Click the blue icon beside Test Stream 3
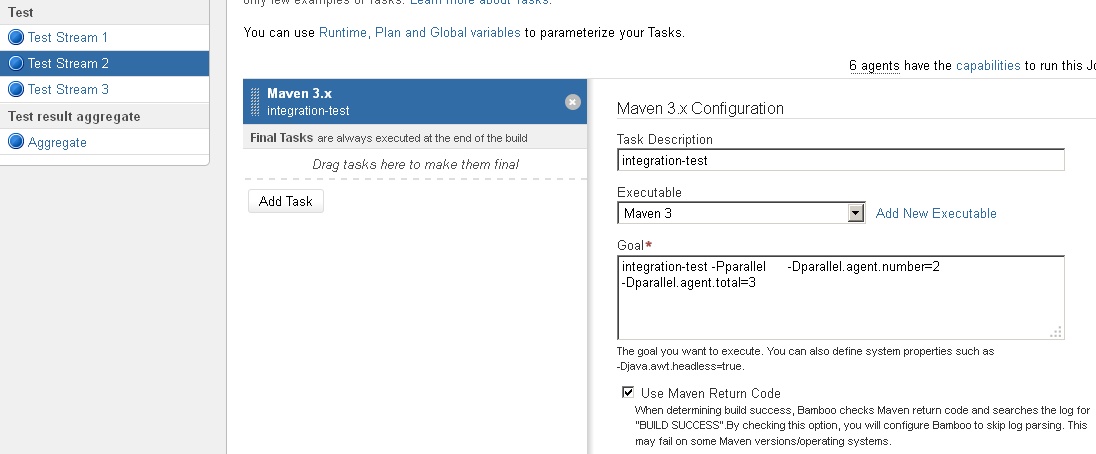Image resolution: width=1096 pixels, height=454 pixels. [x=15, y=89]
